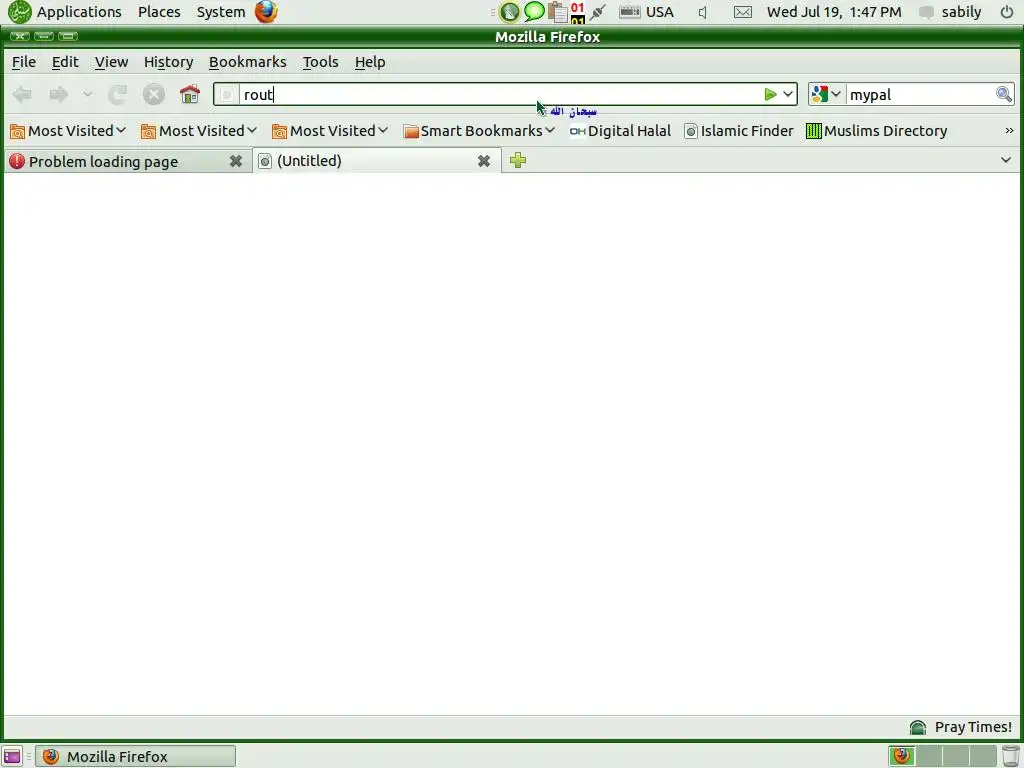Open the Muslims Directory bookmark

click(x=876, y=131)
